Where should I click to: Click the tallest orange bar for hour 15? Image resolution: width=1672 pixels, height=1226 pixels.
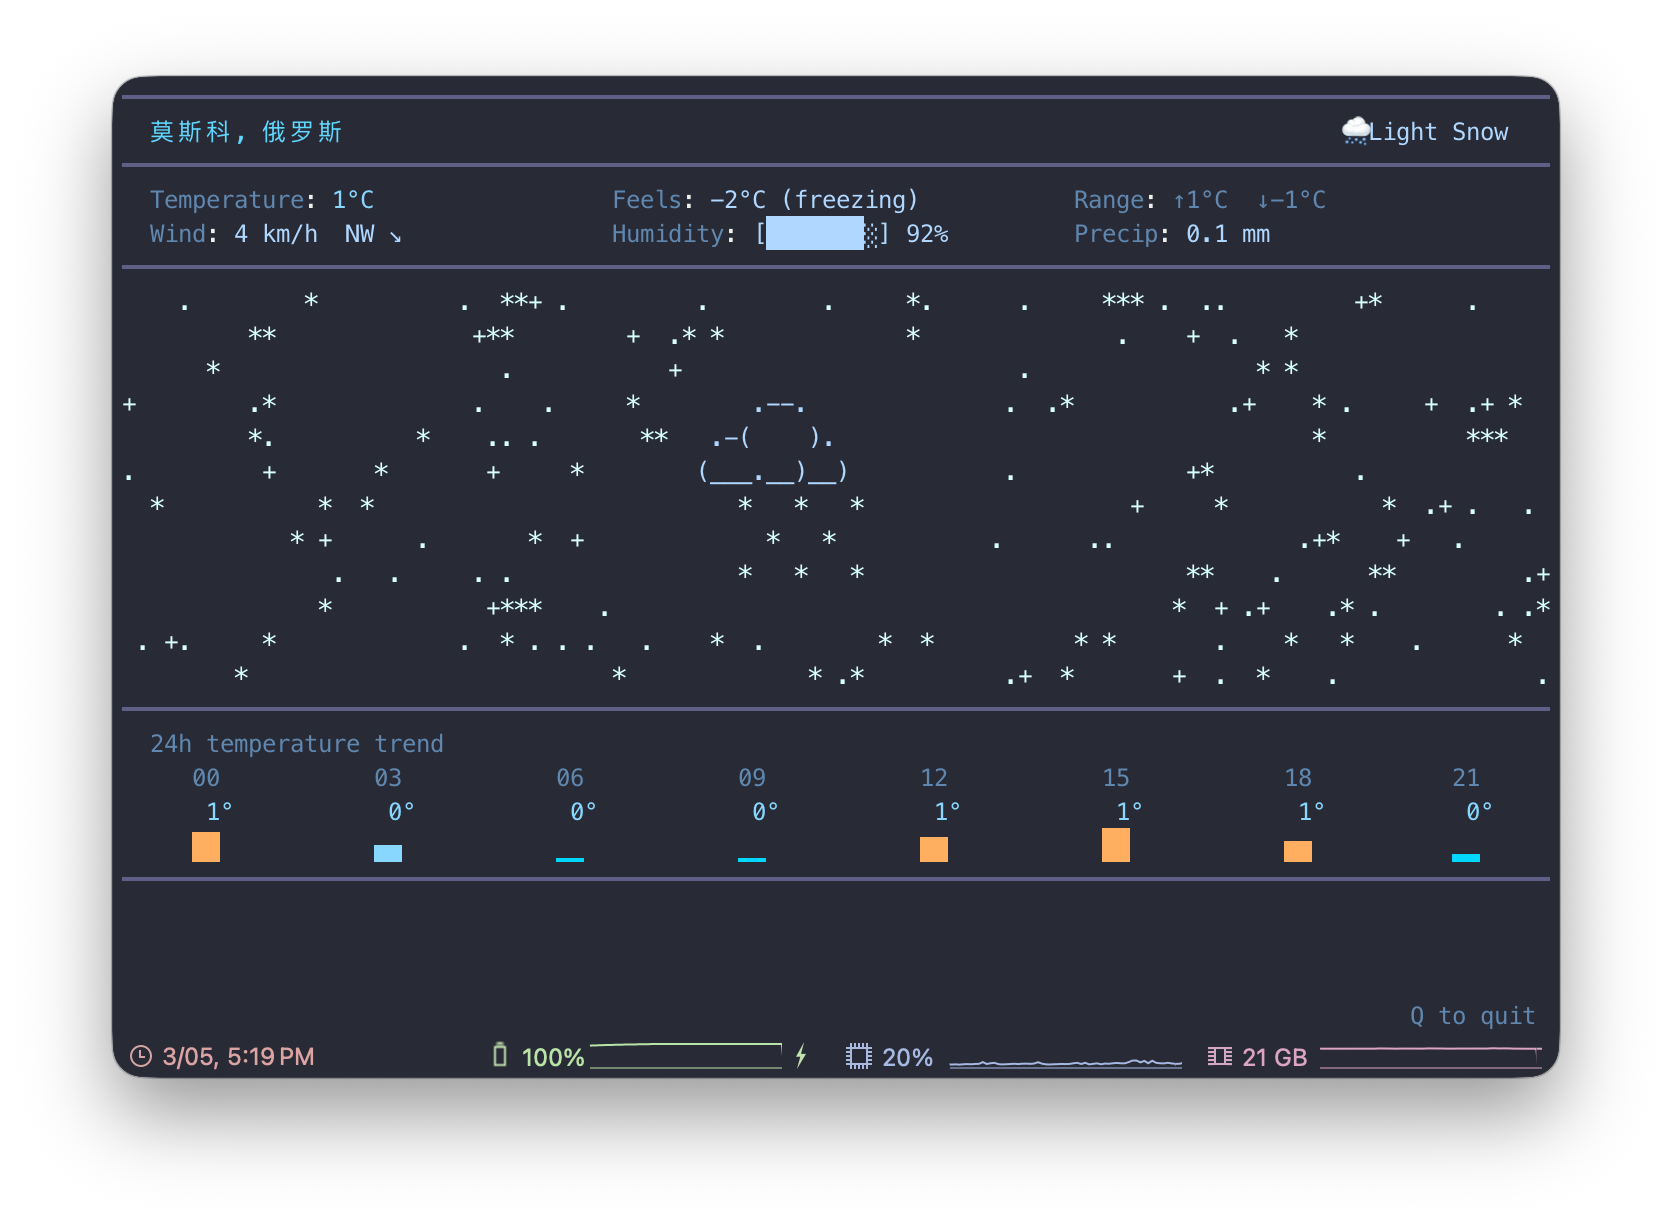[x=1116, y=844]
